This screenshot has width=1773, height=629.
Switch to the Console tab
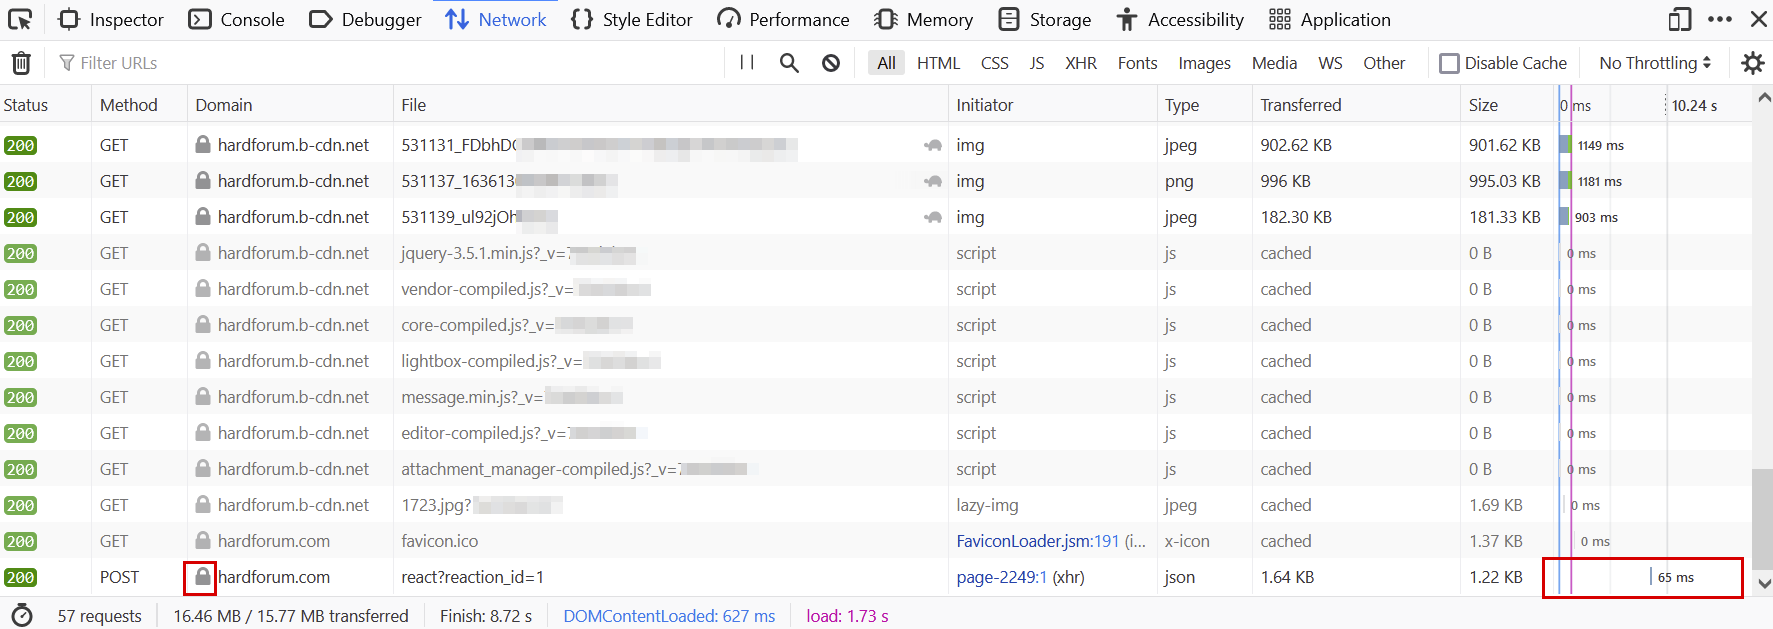tap(237, 19)
